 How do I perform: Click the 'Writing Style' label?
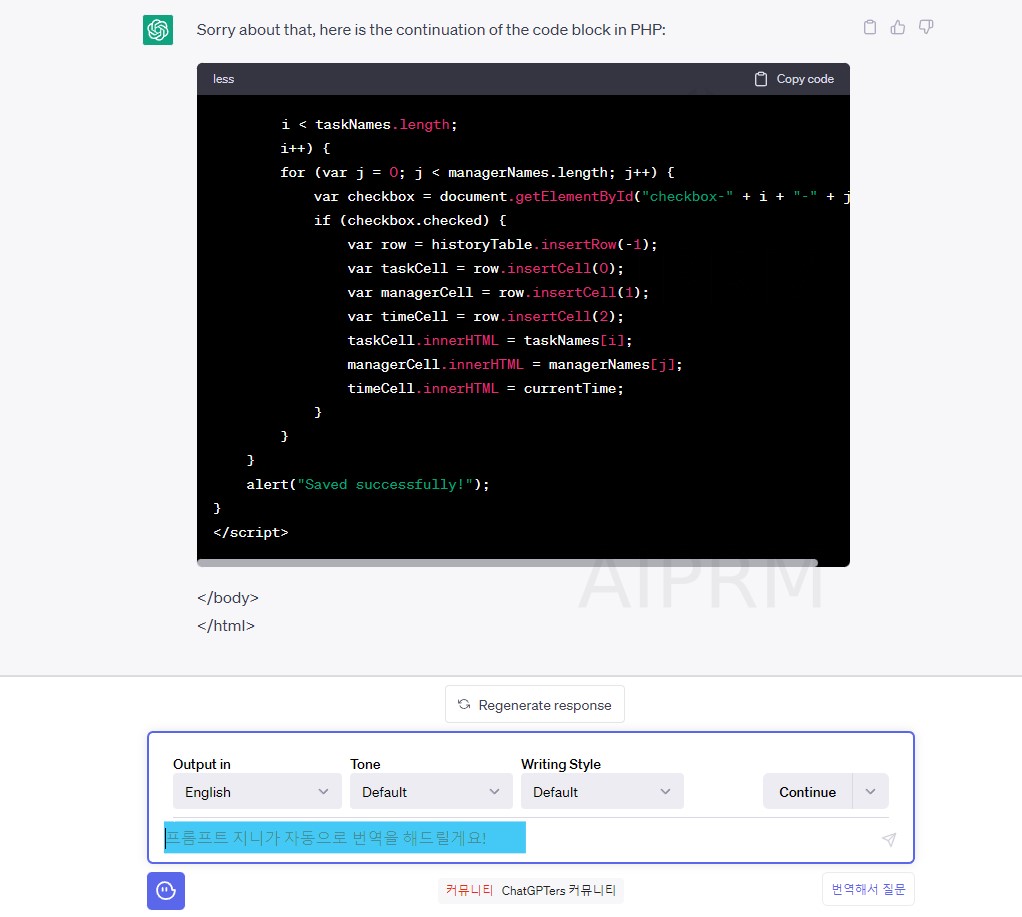561,764
